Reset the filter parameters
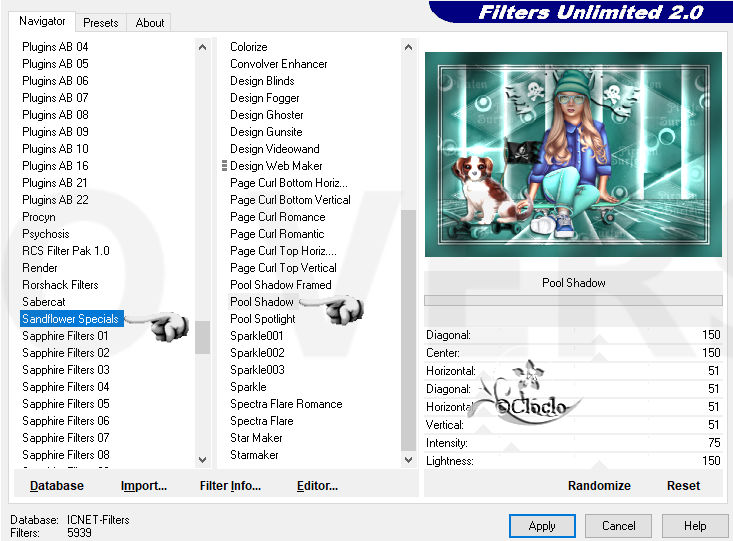Screen dimensions: 733x541 683,486
